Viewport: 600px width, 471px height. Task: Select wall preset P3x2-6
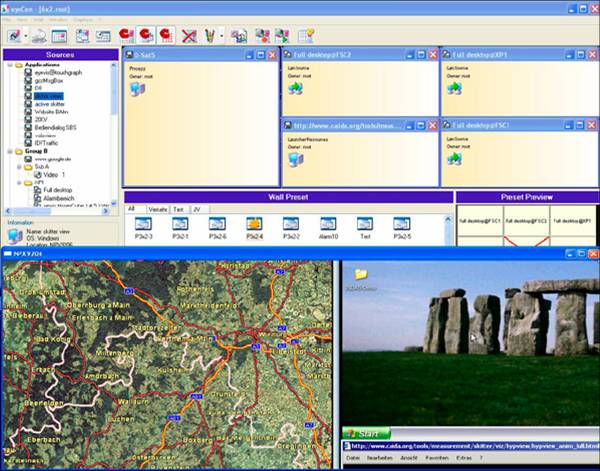pos(217,228)
